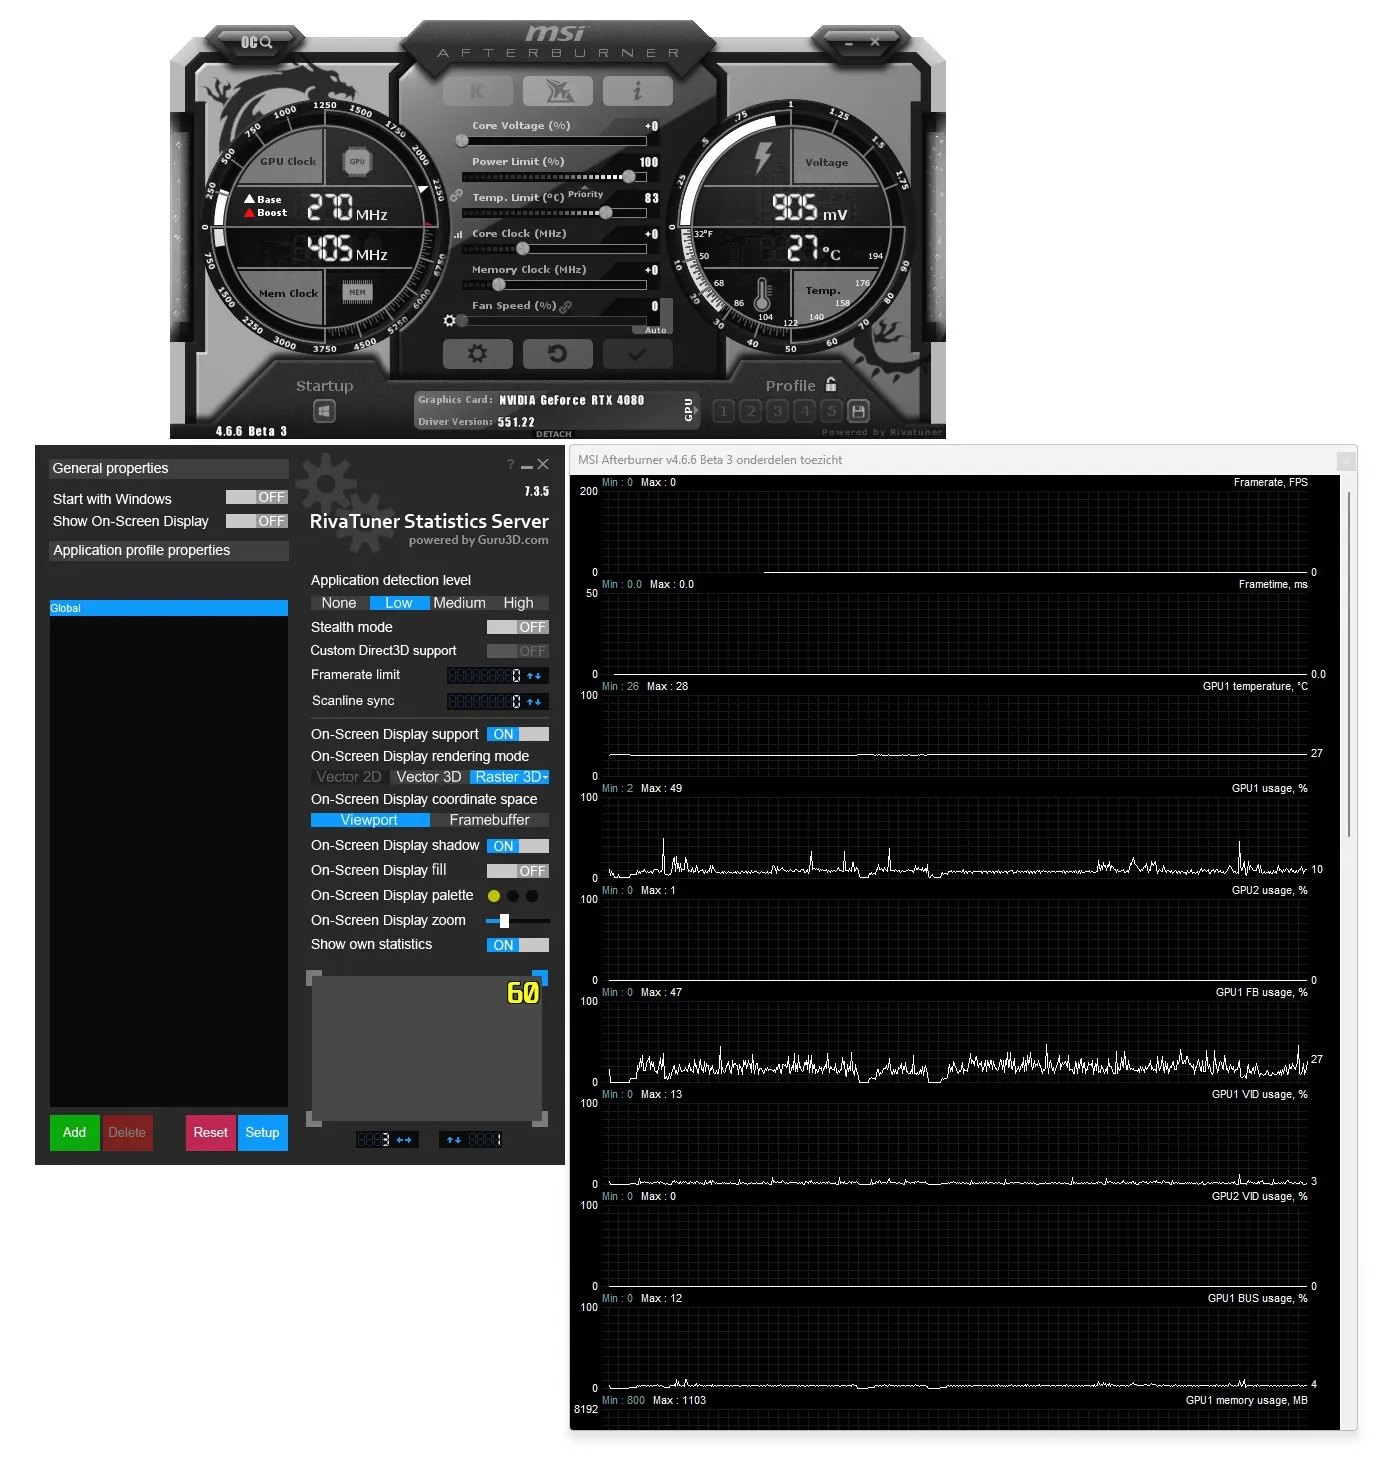The image size is (1387, 1469).
Task: Open the RivaTuner Setup dialog
Action: pyautogui.click(x=262, y=1133)
